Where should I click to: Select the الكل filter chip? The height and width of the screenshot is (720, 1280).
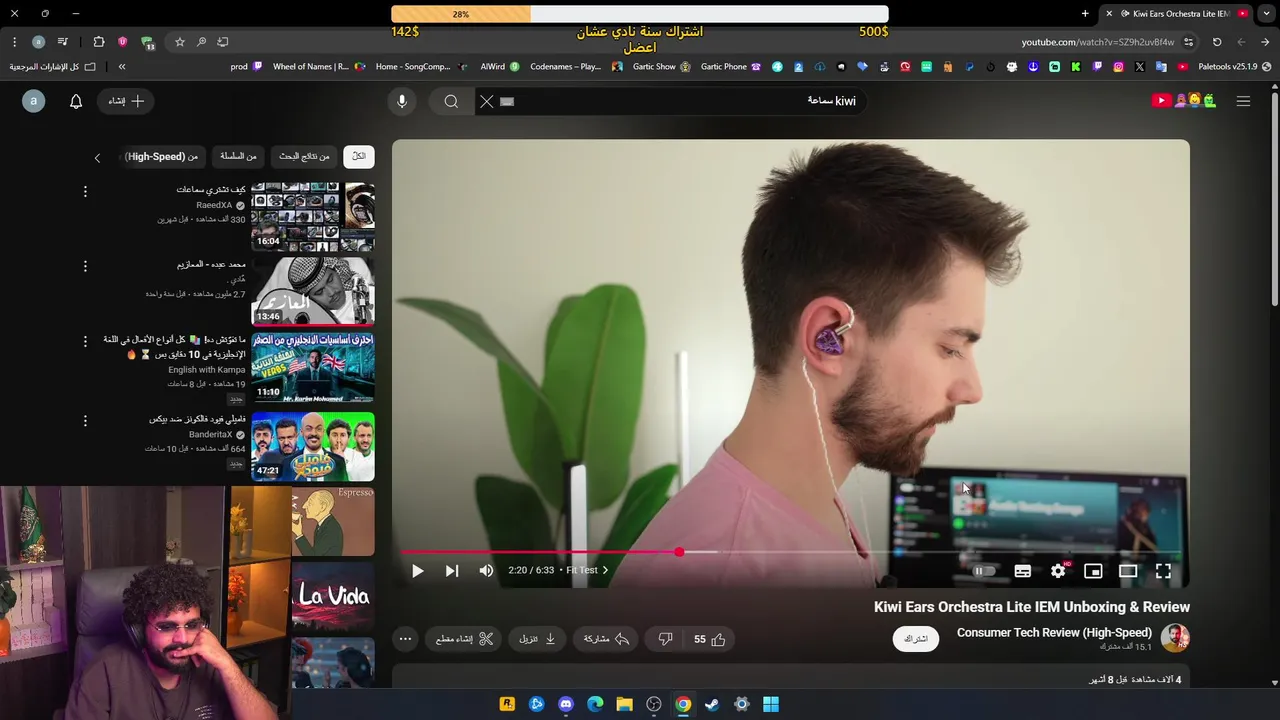[x=359, y=156]
